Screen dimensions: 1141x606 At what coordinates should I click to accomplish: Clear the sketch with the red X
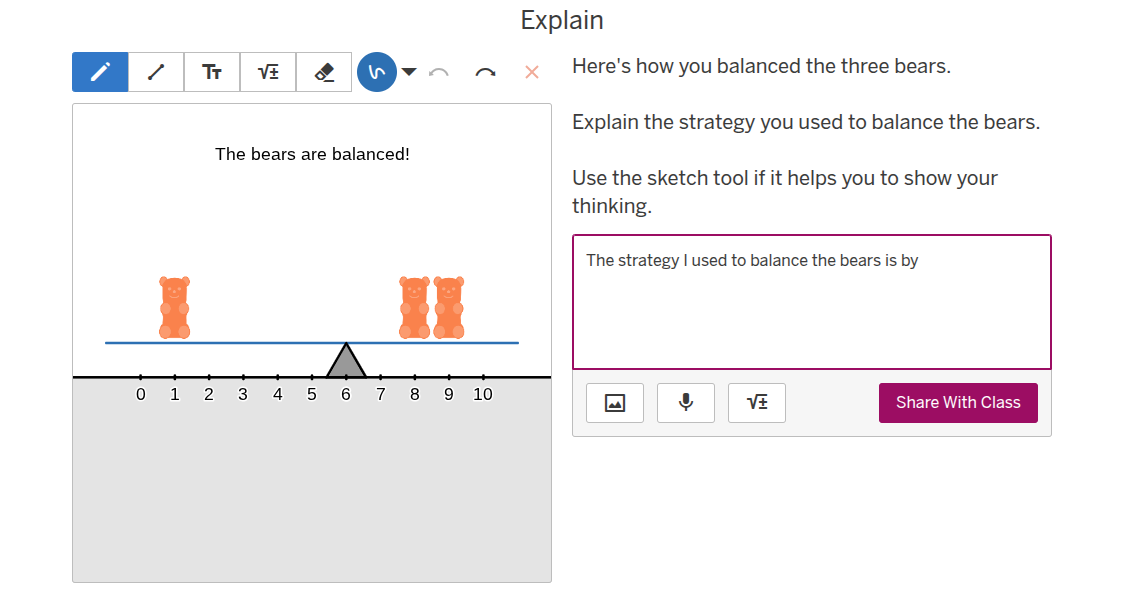pos(532,72)
